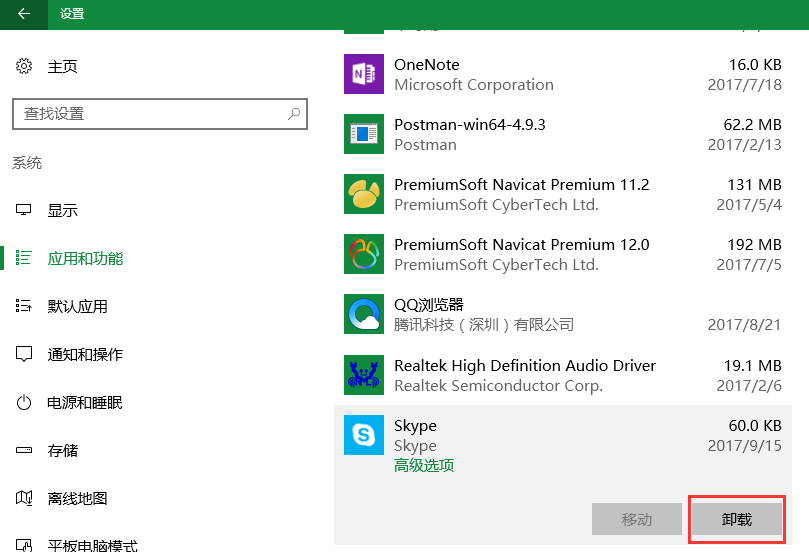The width and height of the screenshot is (809, 552).
Task: Go back with the arrow button
Action: (x=24, y=14)
